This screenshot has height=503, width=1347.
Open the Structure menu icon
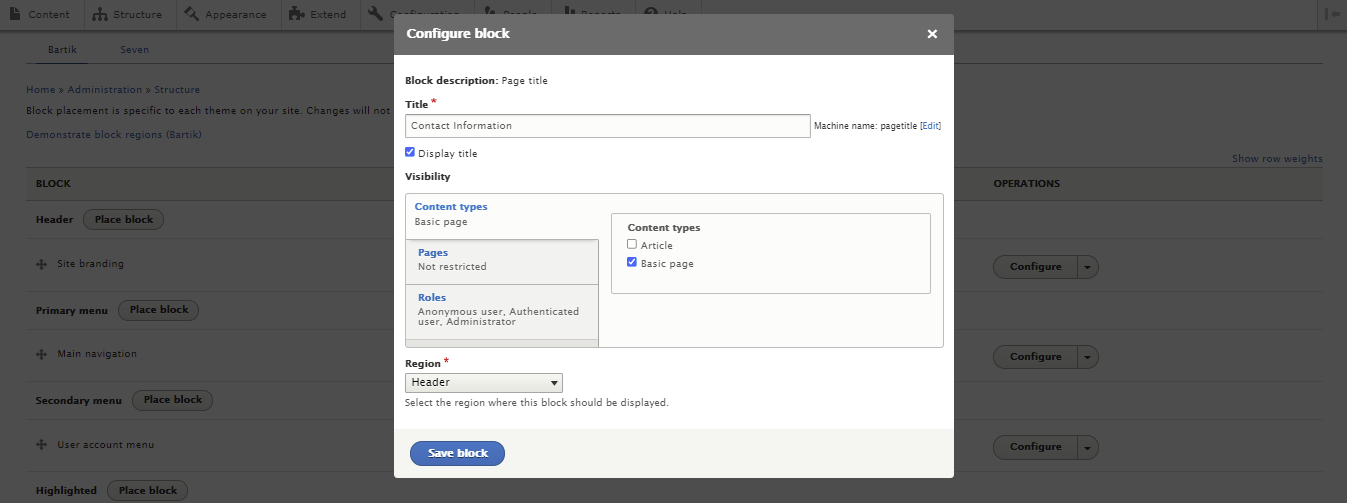(100, 14)
